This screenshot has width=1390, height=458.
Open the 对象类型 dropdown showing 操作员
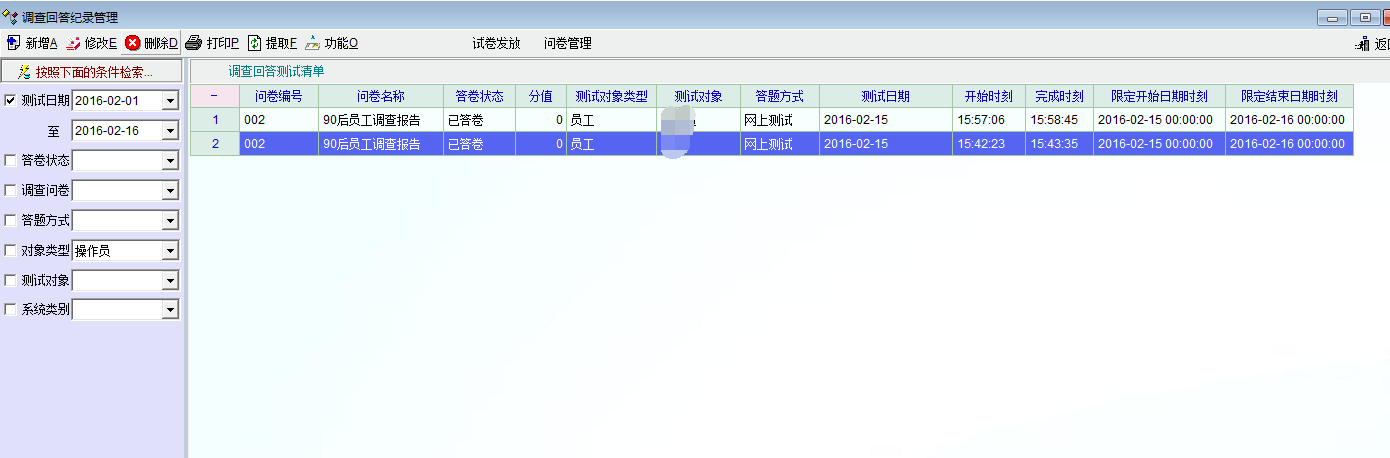[x=170, y=250]
